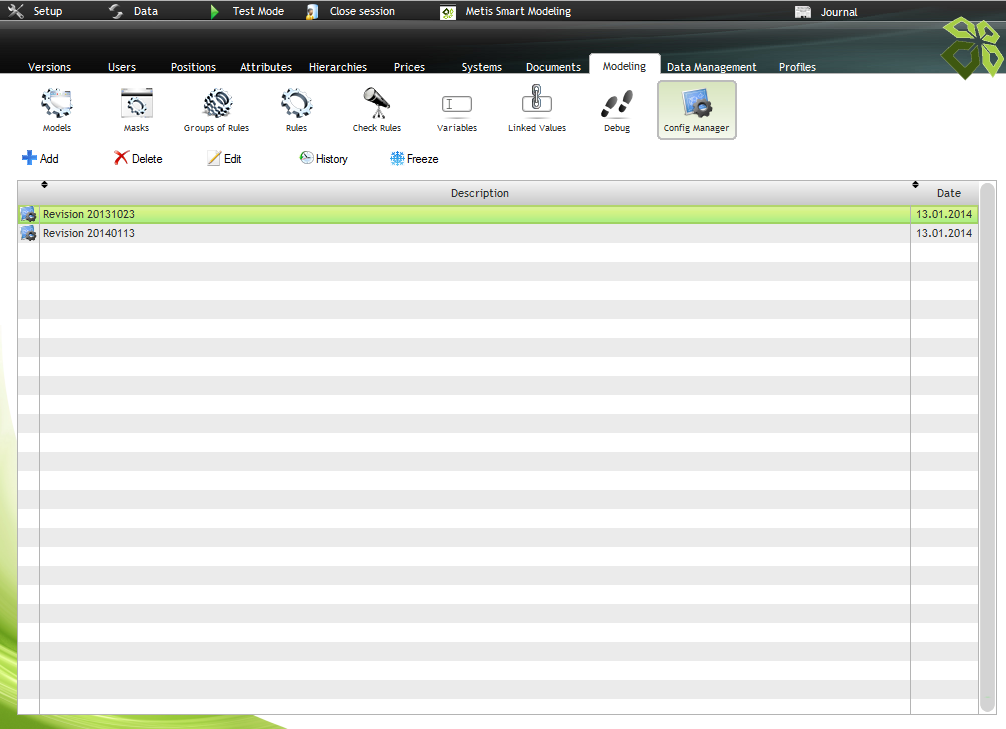Viewport: 1006px width, 729px height.
Task: Click the Data arrows icon
Action: pos(116,11)
